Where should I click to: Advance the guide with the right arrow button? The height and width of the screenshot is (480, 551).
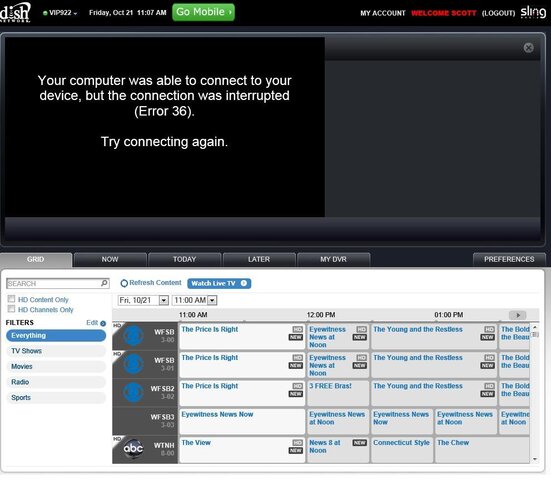[518, 315]
